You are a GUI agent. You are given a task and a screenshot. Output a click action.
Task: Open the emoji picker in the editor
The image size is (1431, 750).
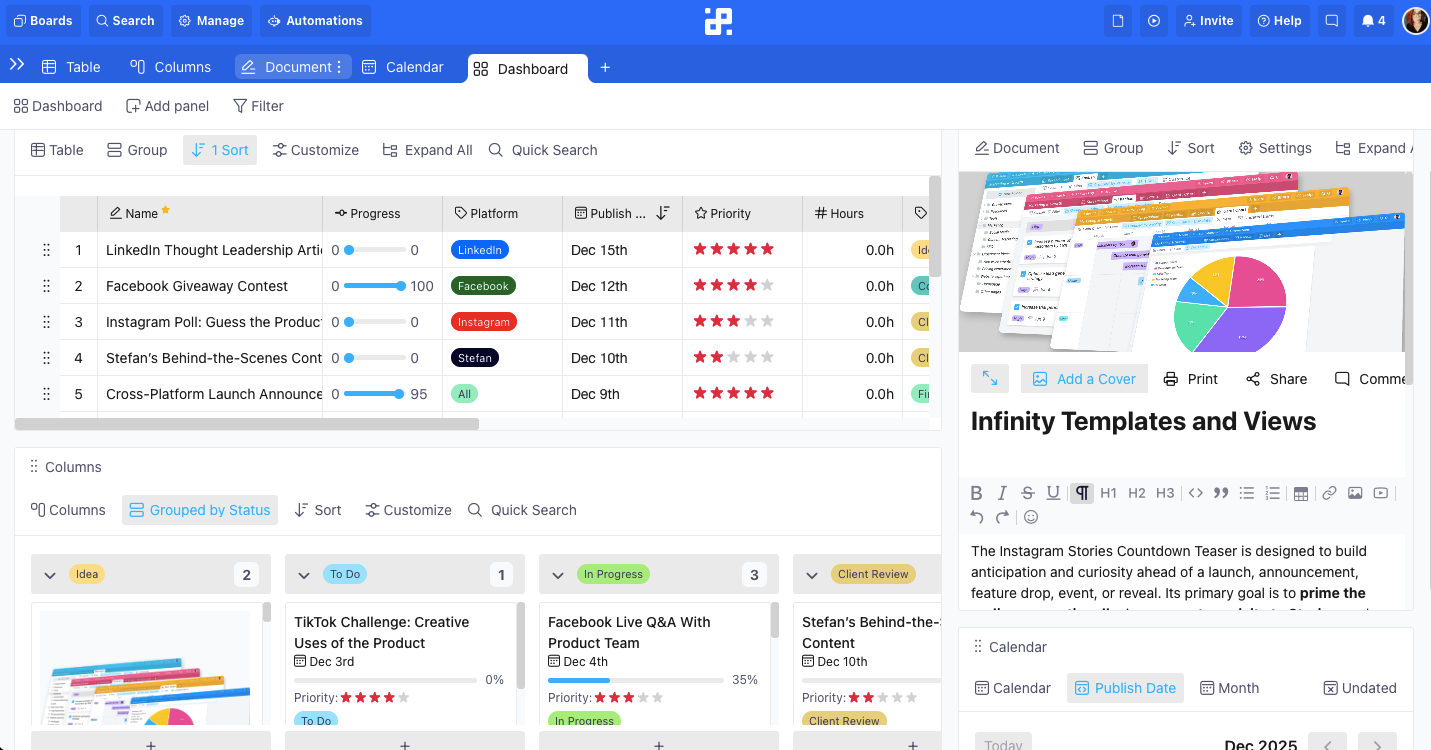coord(1031,517)
